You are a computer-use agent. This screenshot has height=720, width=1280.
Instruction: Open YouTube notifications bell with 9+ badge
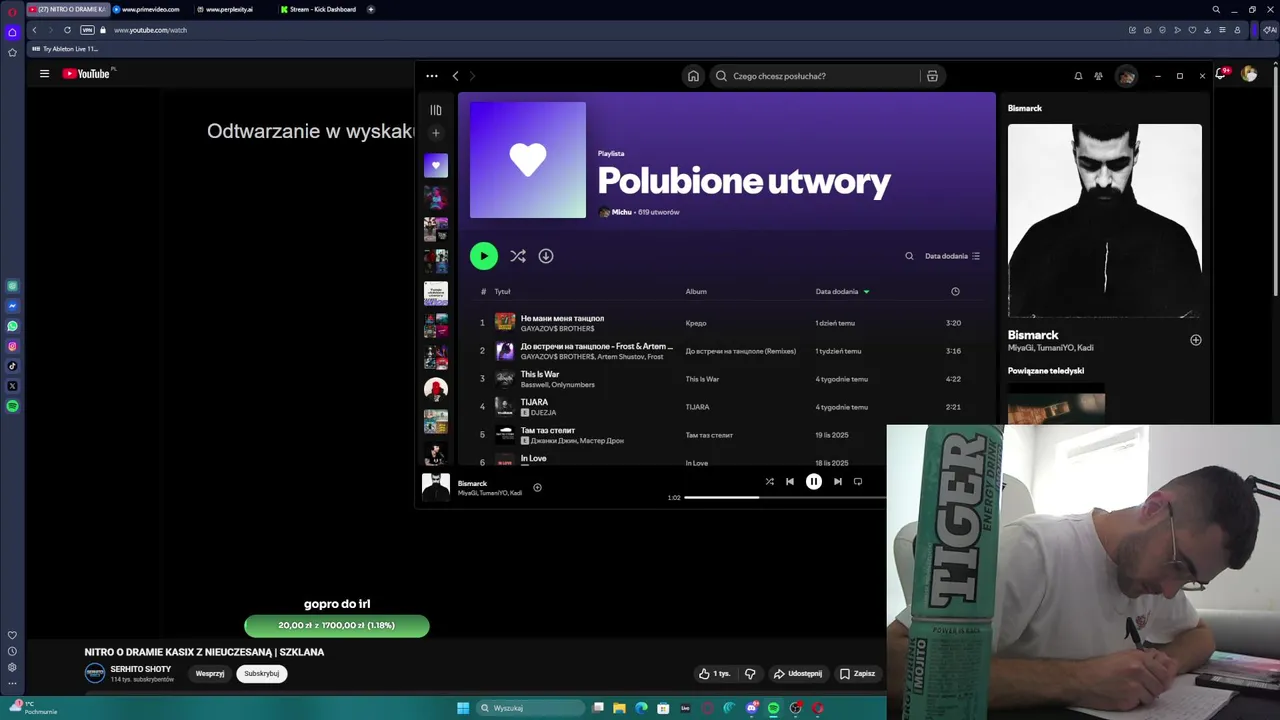point(1221,74)
